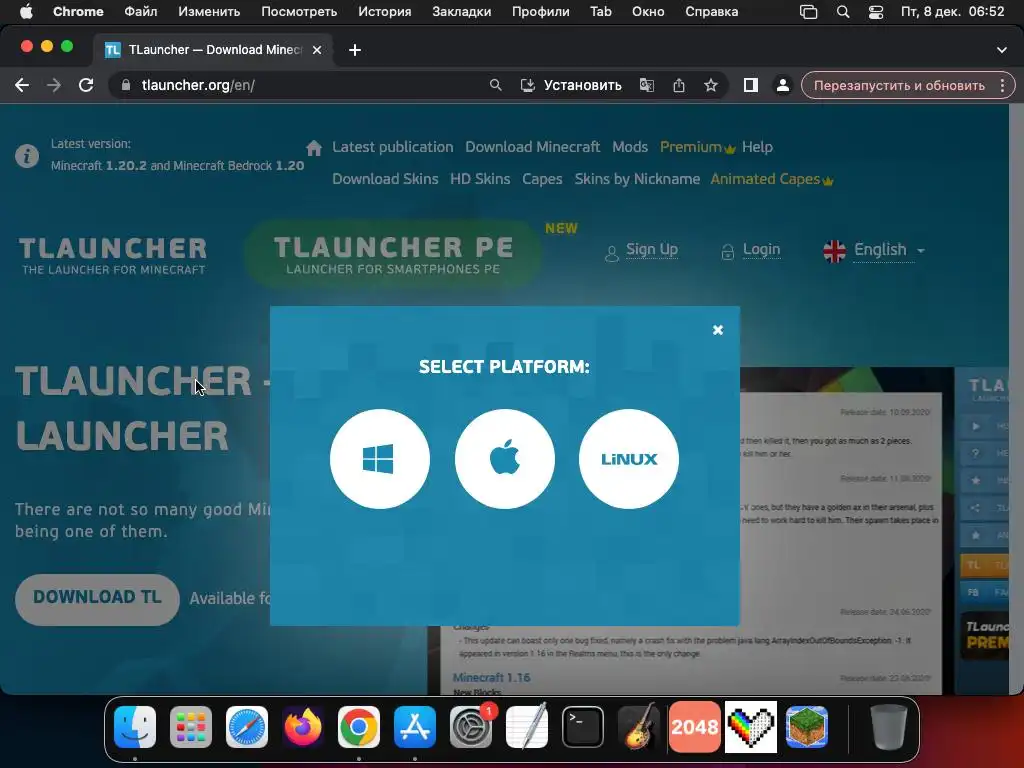Open the История menu
The image size is (1024, 768).
(x=385, y=12)
